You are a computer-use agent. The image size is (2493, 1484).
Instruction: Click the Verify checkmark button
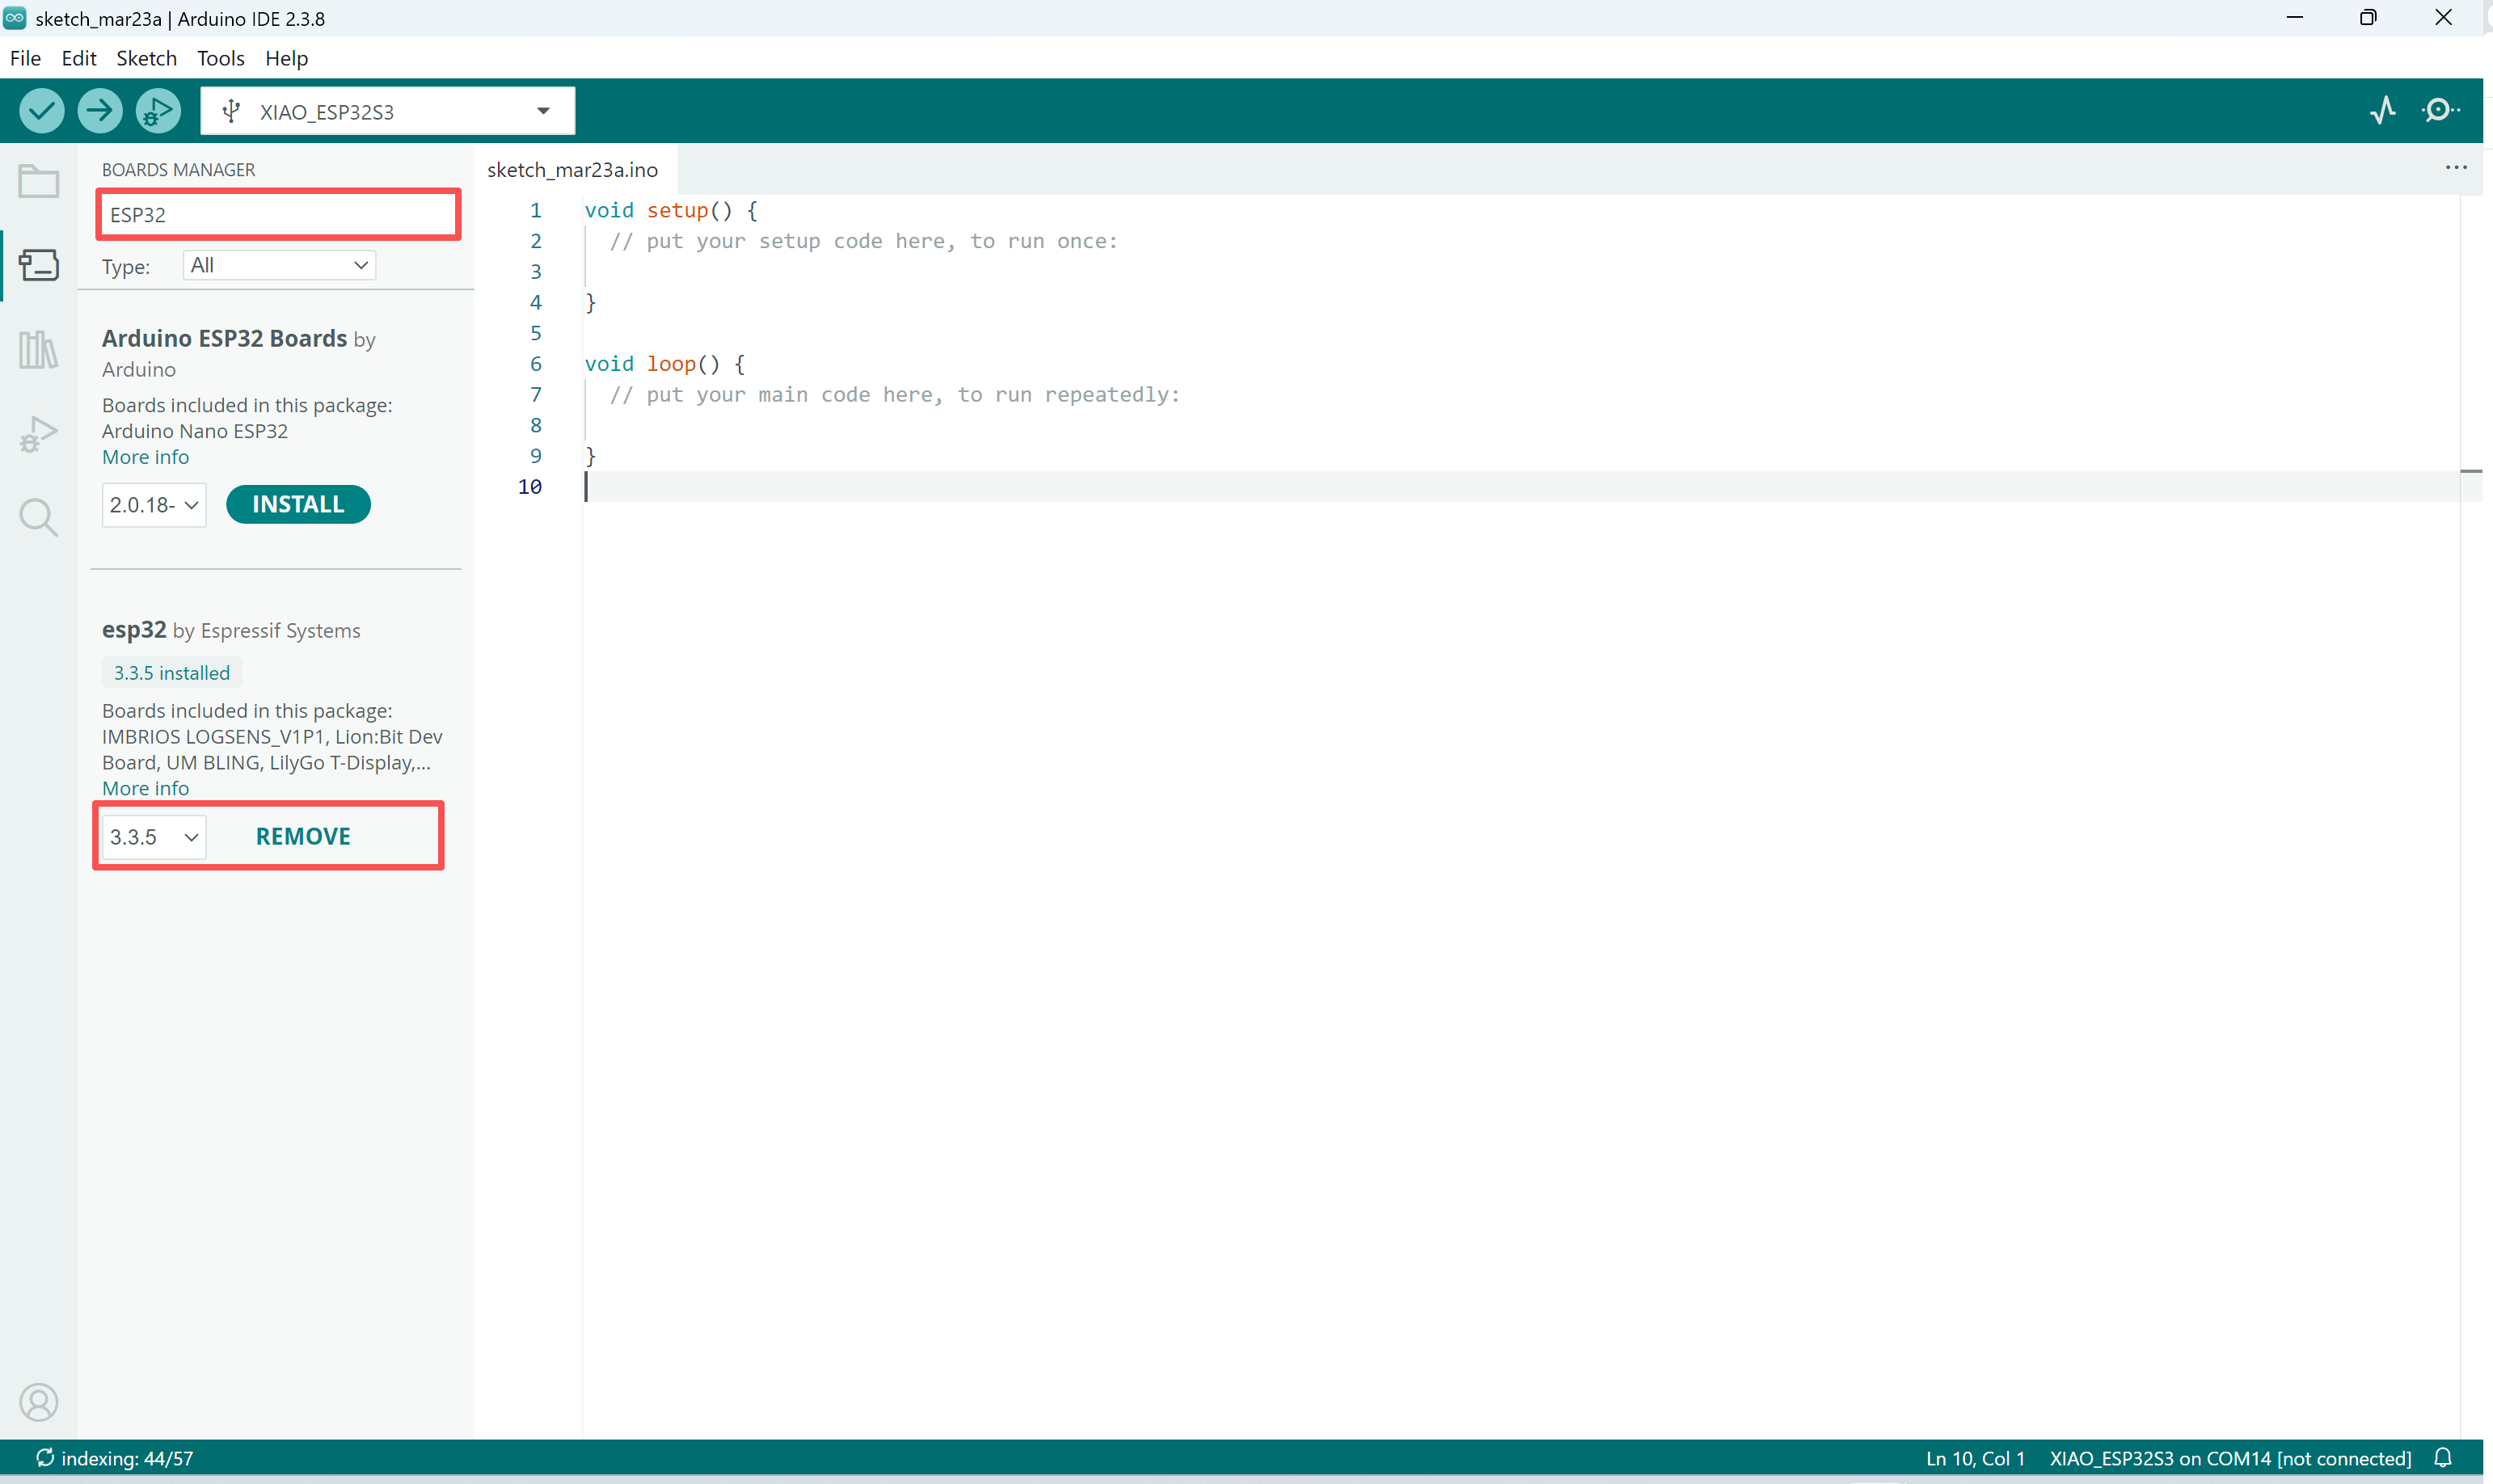point(41,111)
